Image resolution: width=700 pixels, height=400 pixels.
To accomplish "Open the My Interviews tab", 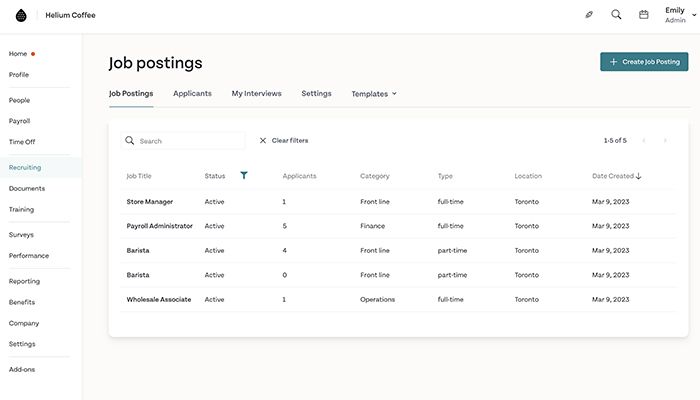I will (256, 93).
